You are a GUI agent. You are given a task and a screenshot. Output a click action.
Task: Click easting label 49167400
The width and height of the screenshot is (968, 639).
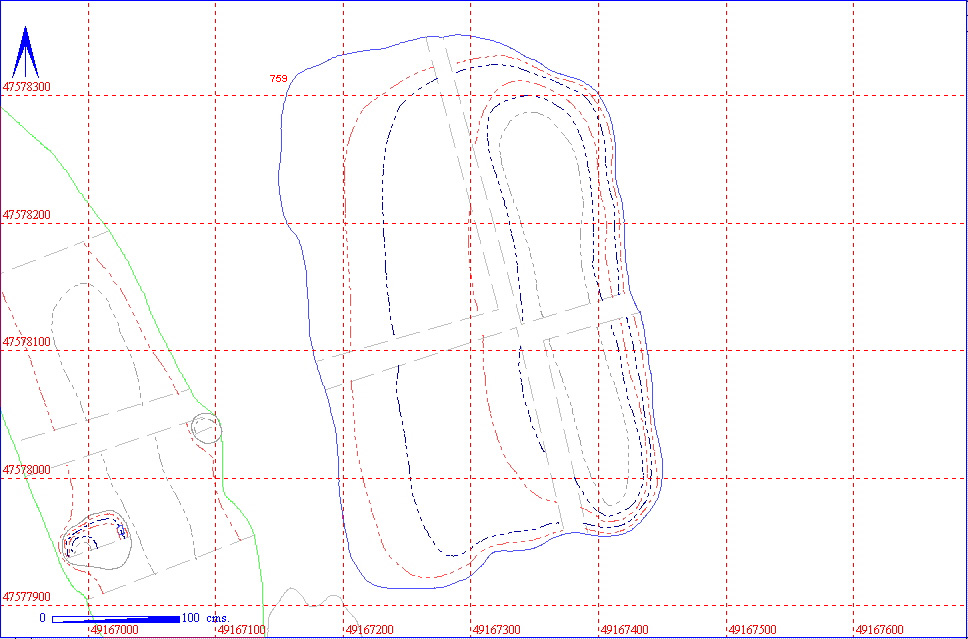coord(625,630)
